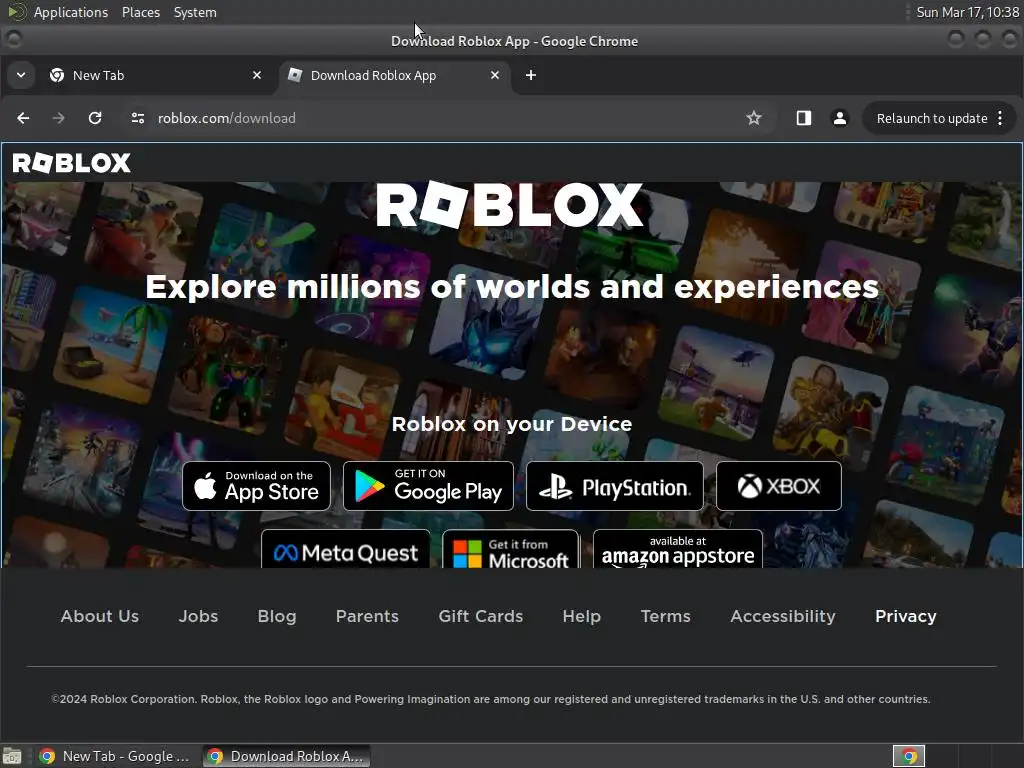Open the System menu

tap(195, 12)
